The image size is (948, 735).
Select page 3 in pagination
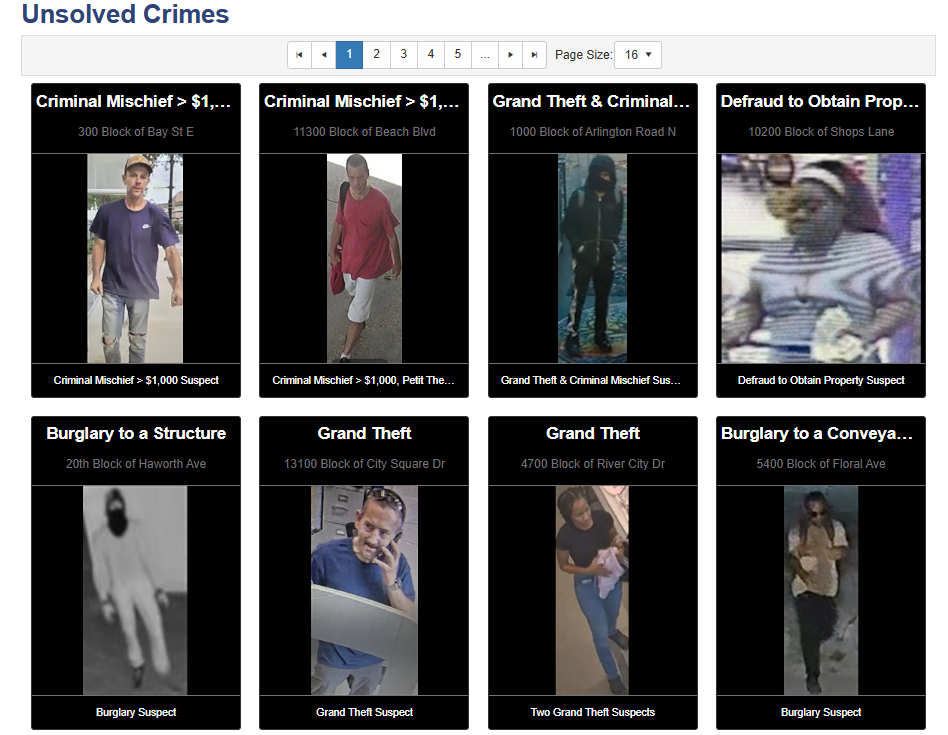pyautogui.click(x=403, y=55)
